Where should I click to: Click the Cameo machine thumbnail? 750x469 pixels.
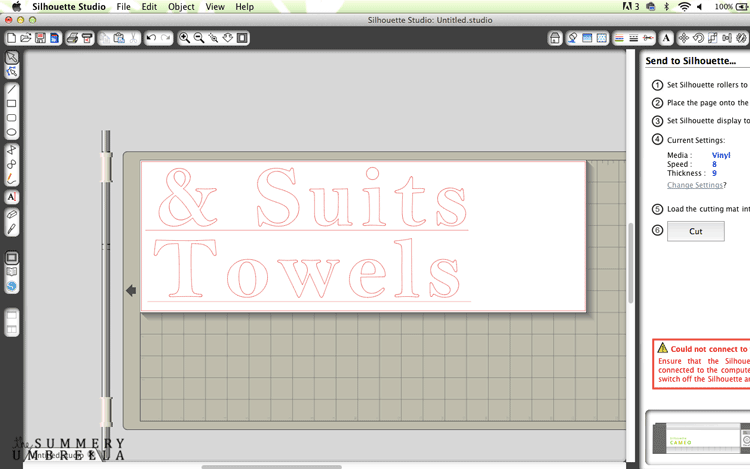(x=701, y=438)
